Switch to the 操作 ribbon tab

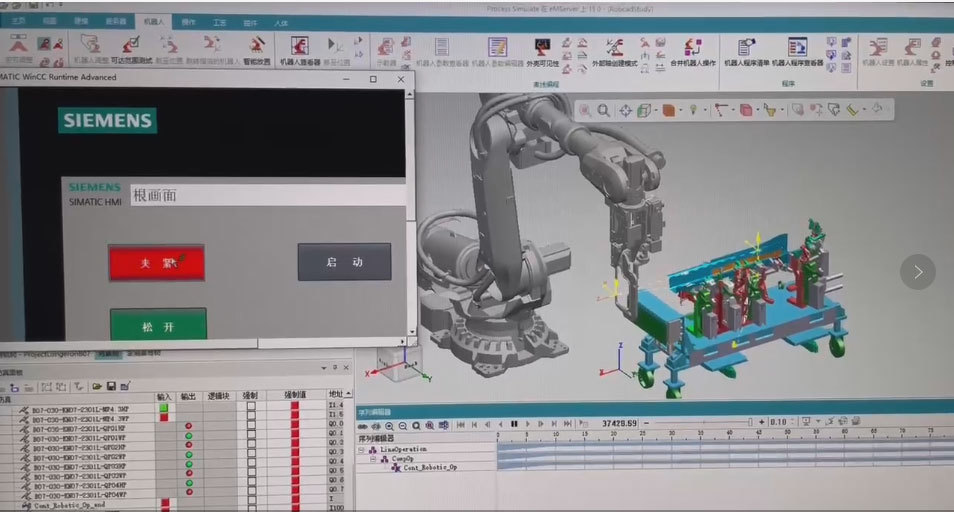click(x=189, y=22)
